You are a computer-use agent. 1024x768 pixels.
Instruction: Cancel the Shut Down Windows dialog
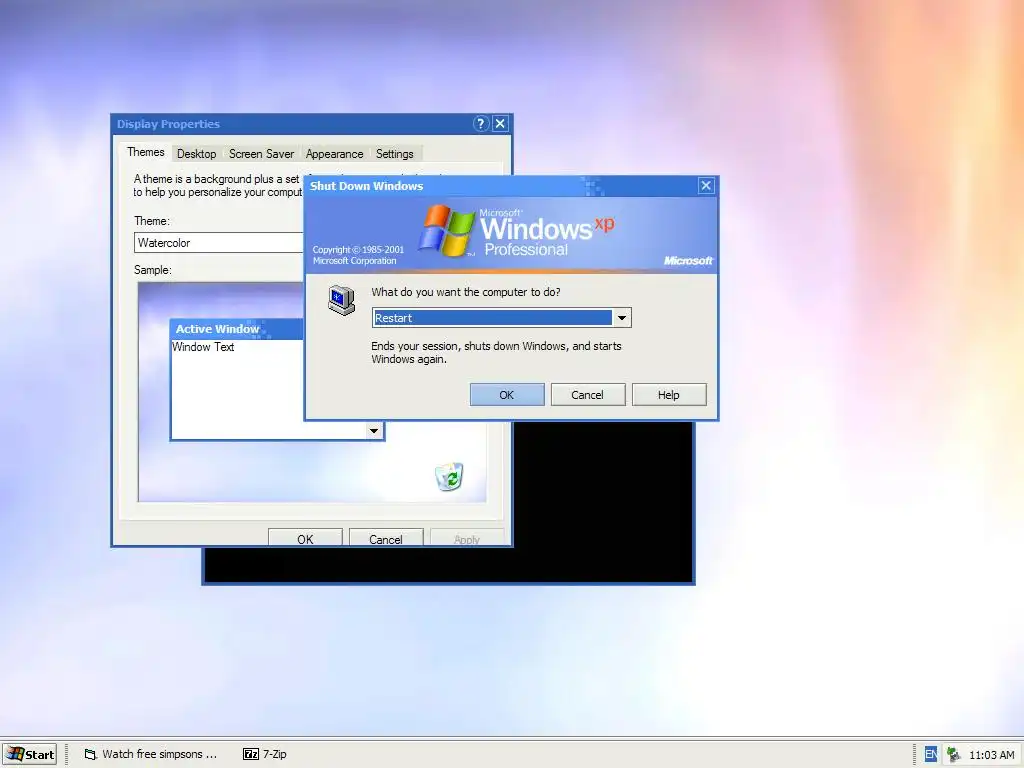588,394
